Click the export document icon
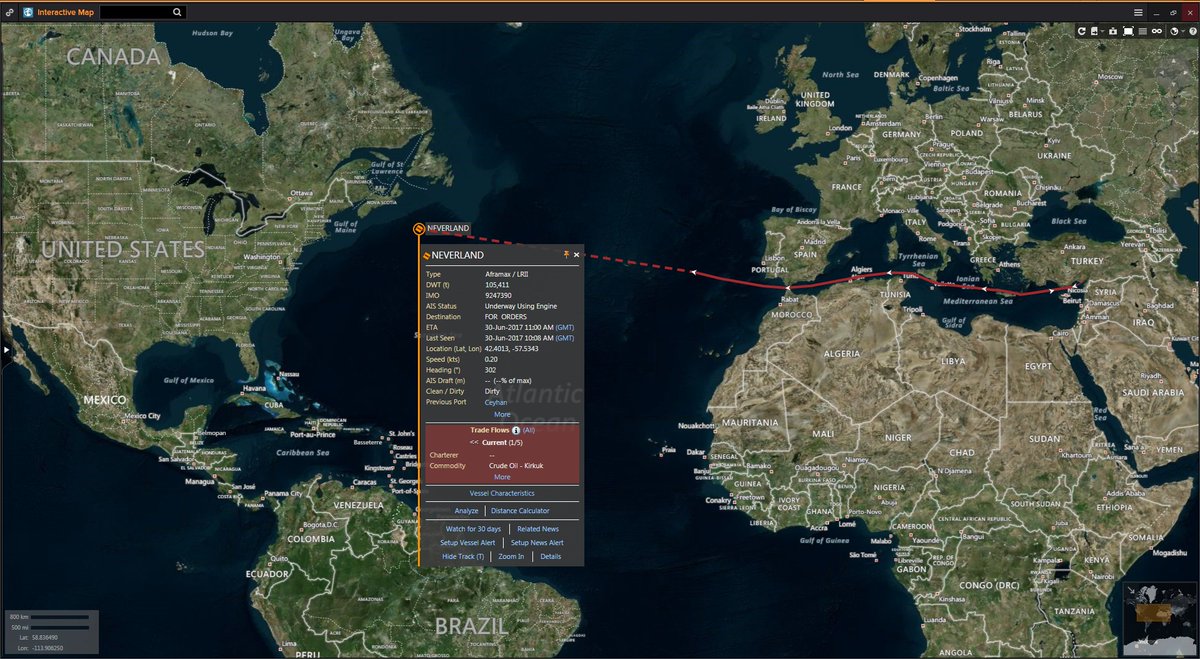The height and width of the screenshot is (659, 1200). [1095, 31]
